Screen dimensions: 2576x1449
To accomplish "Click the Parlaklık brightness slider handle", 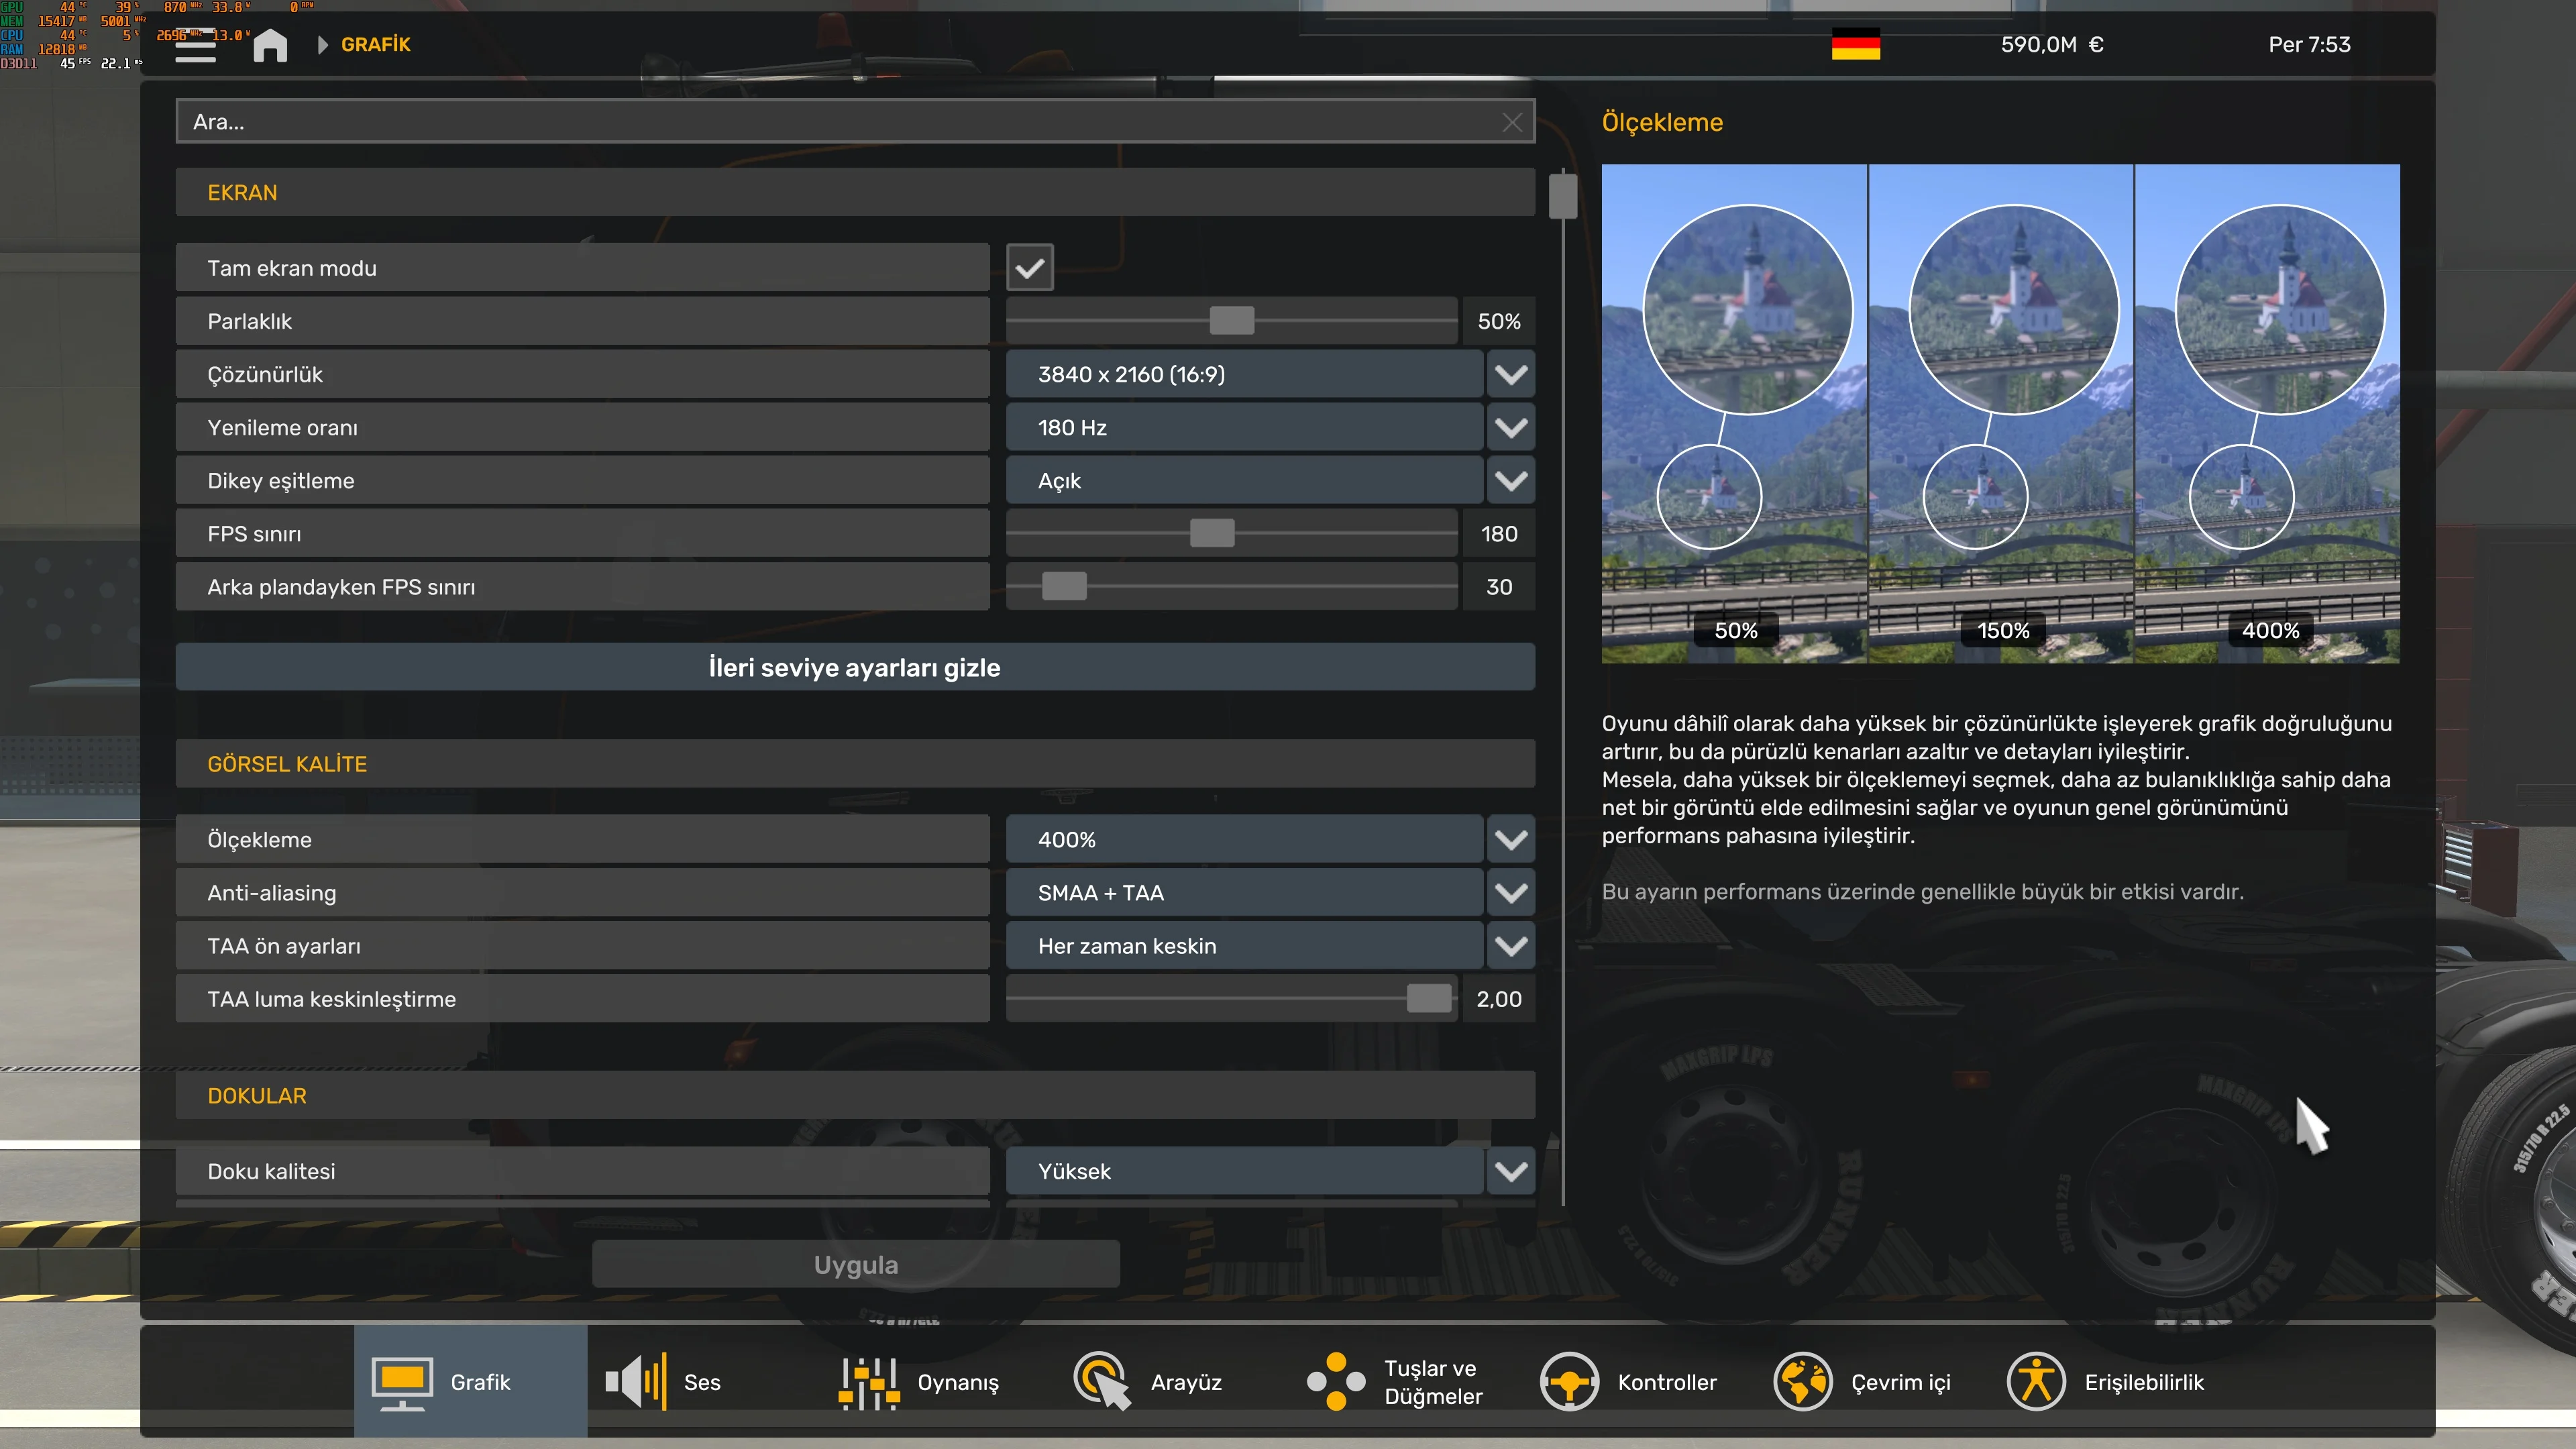I will click(x=1231, y=321).
